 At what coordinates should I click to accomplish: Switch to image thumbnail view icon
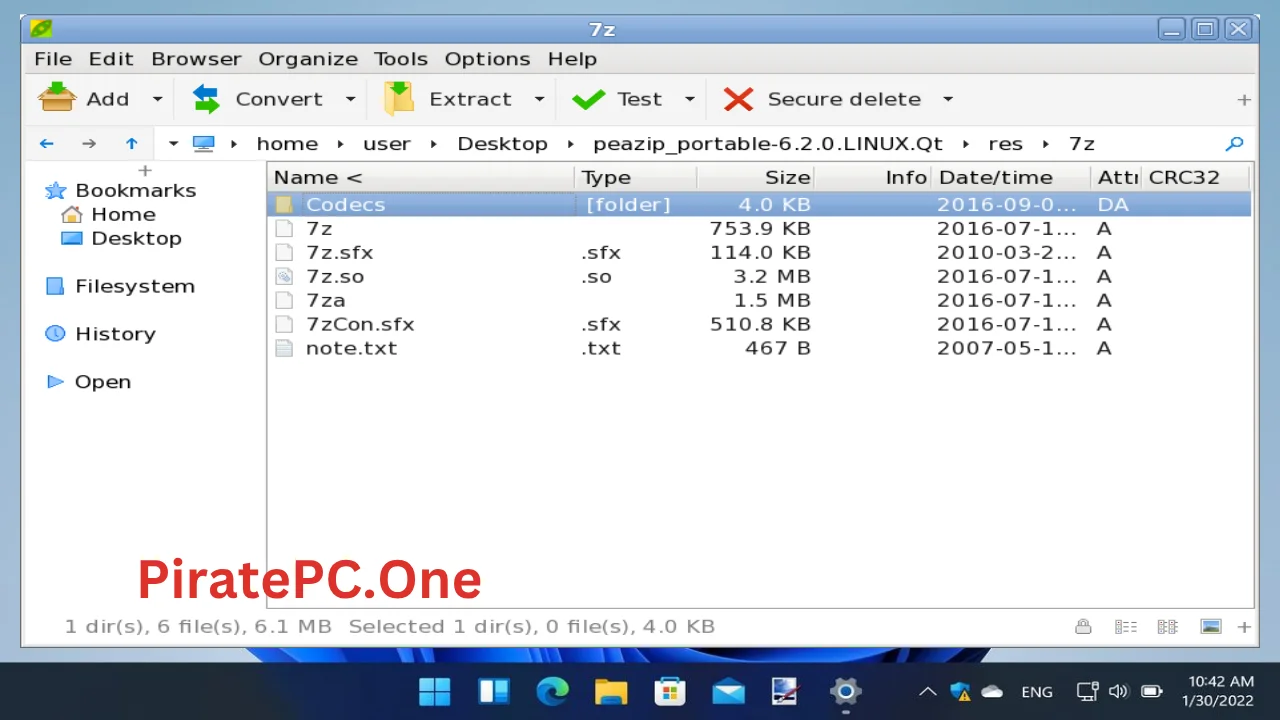pos(1211,627)
